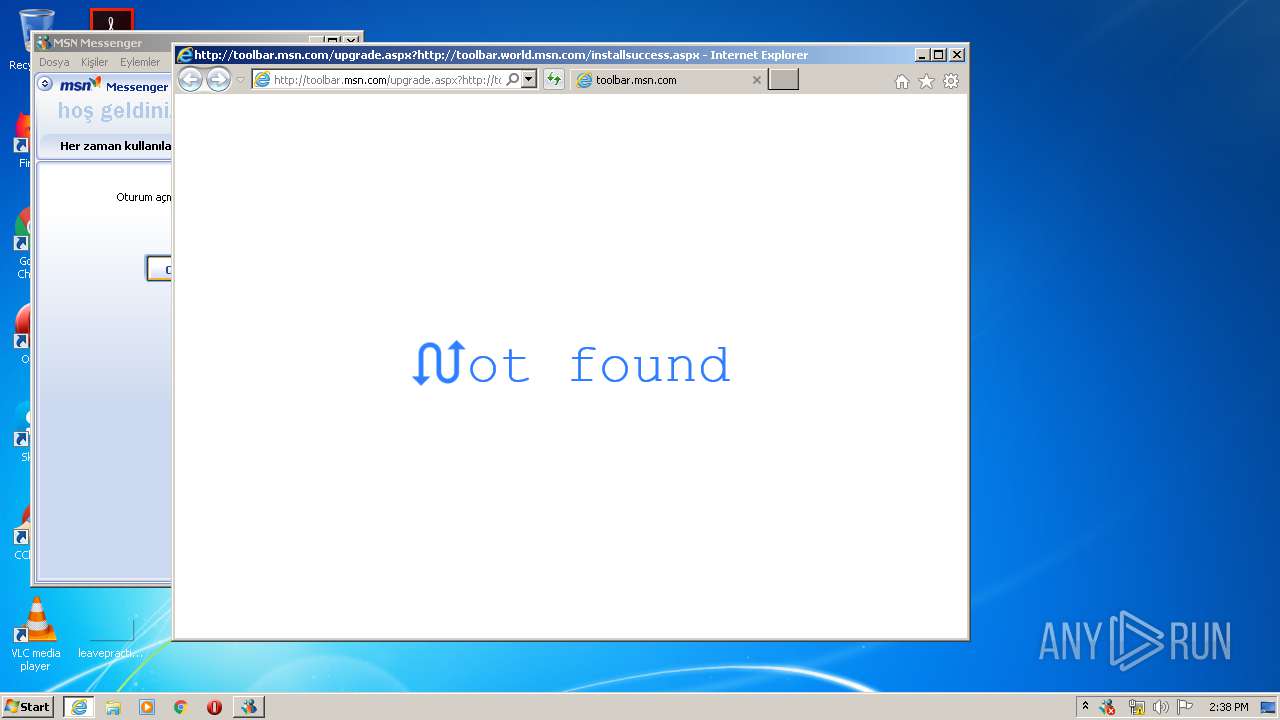This screenshot has width=1280, height=720.
Task: Click the Internet Explorer address bar URL
Action: coord(387,80)
